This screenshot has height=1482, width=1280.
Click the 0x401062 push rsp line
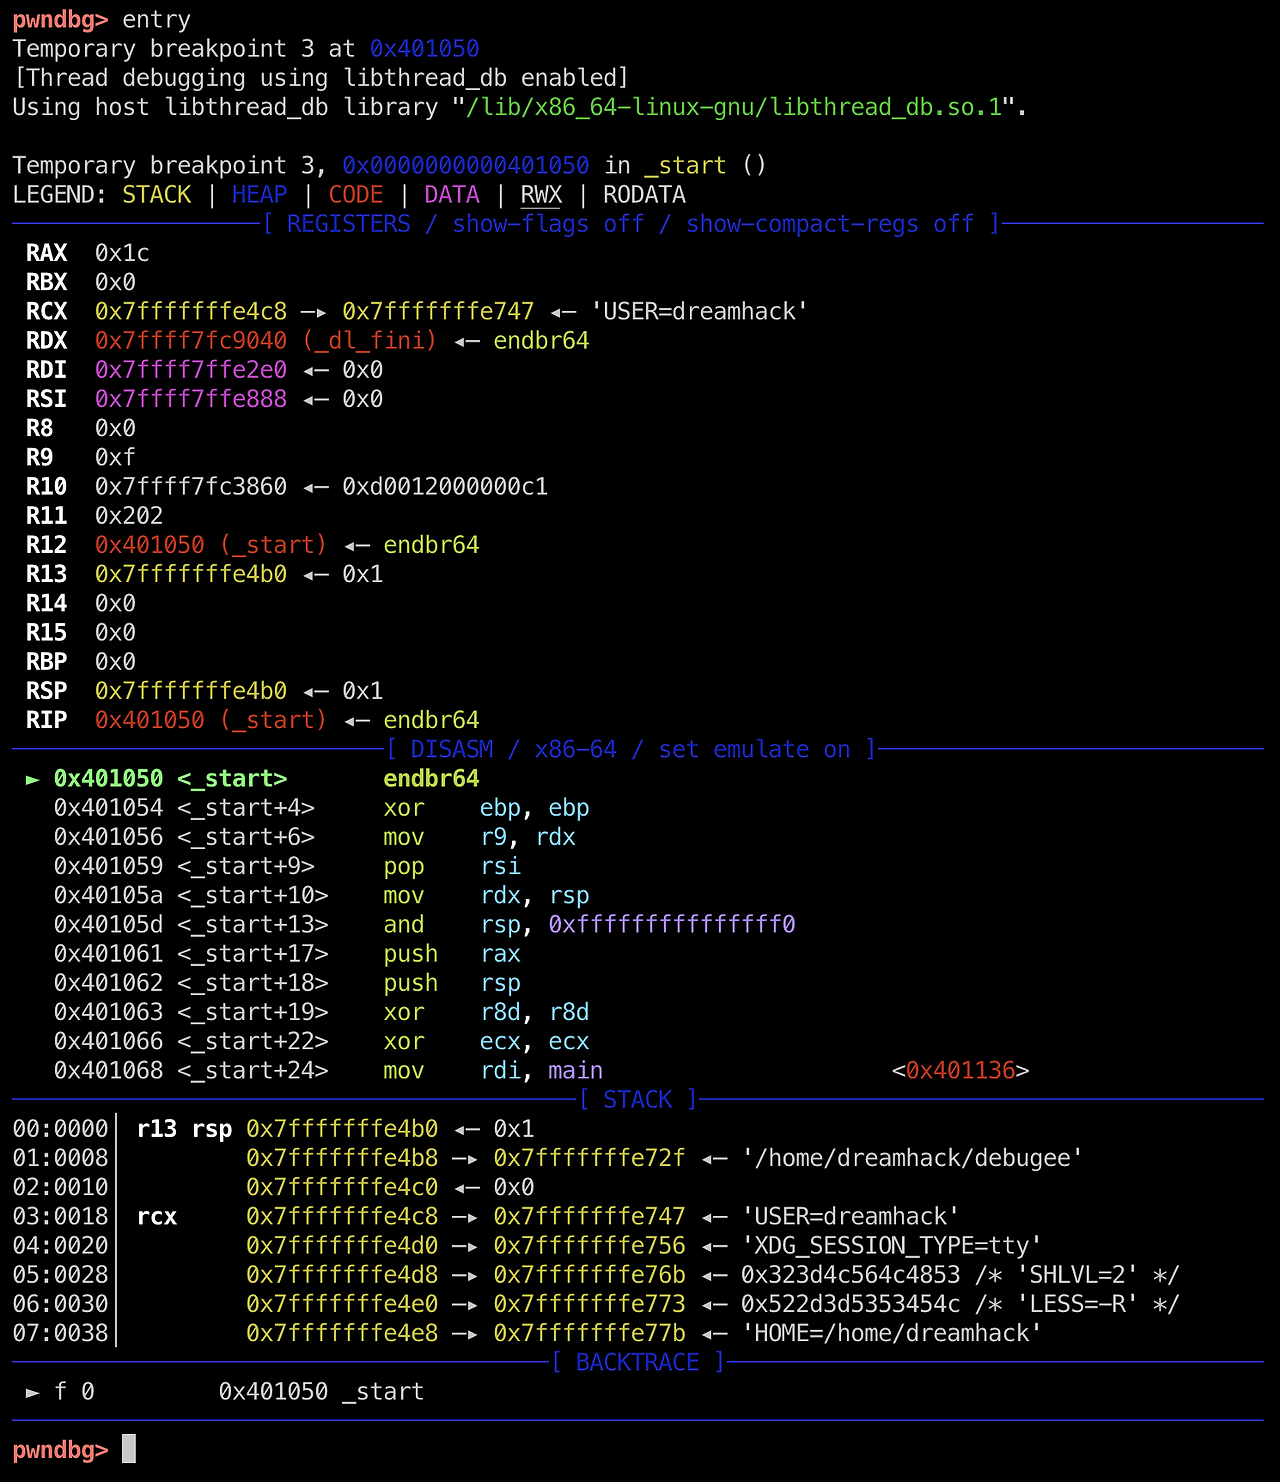click(x=287, y=983)
